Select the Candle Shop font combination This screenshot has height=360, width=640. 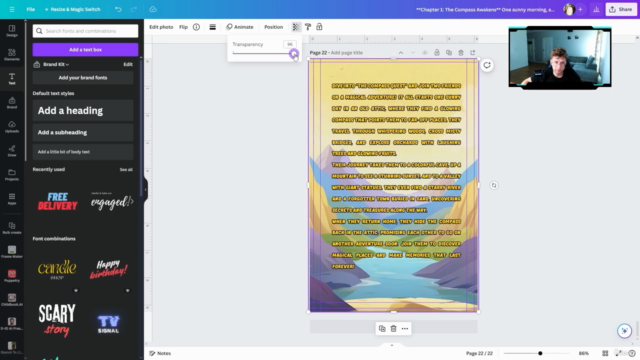point(57,269)
